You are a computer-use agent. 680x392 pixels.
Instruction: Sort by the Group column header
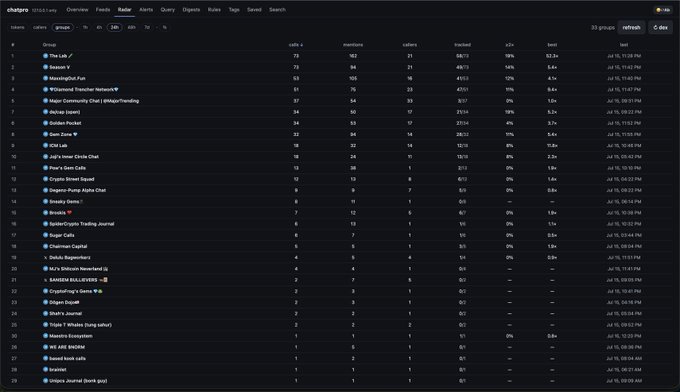pos(49,45)
